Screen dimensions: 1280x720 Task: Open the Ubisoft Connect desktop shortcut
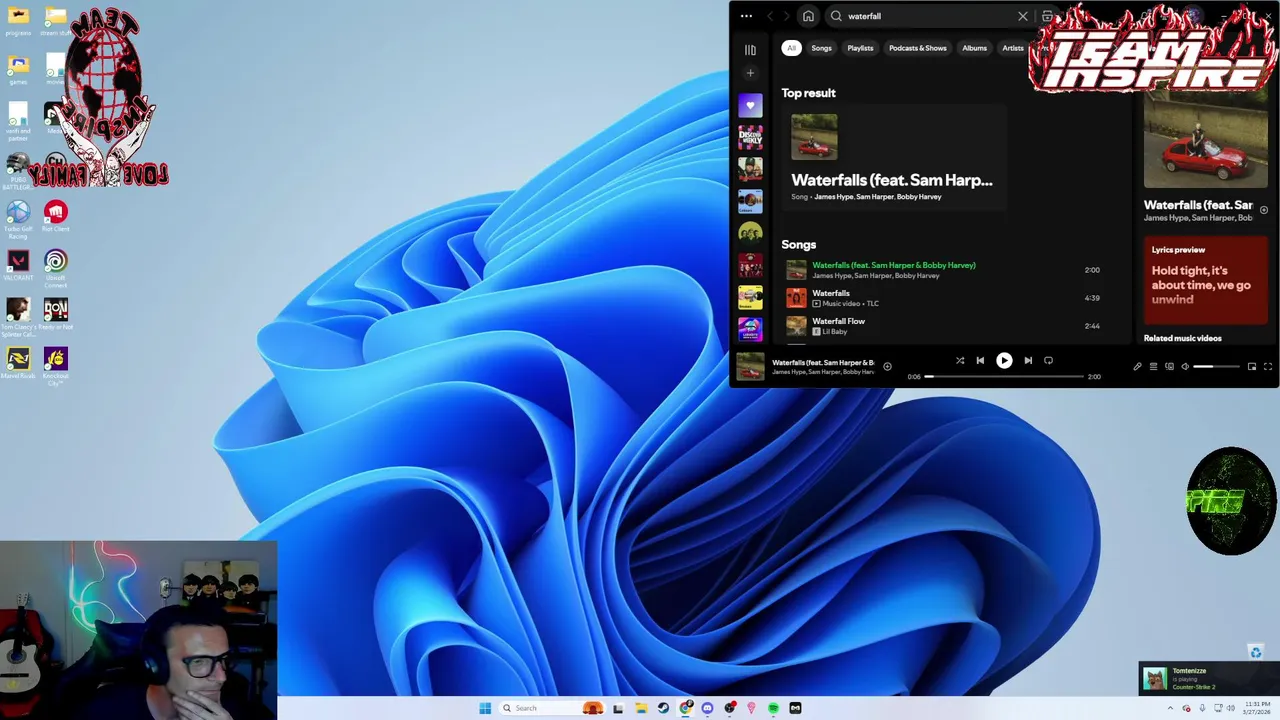(56, 269)
